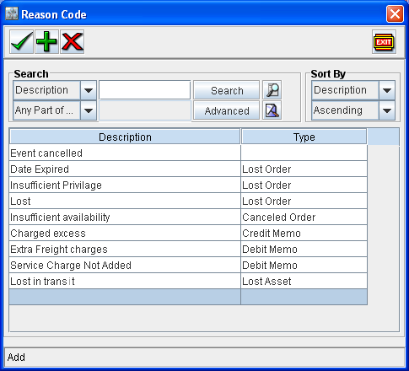This screenshot has width=409, height=371.
Task: Click the Advanced button
Action: 227,111
